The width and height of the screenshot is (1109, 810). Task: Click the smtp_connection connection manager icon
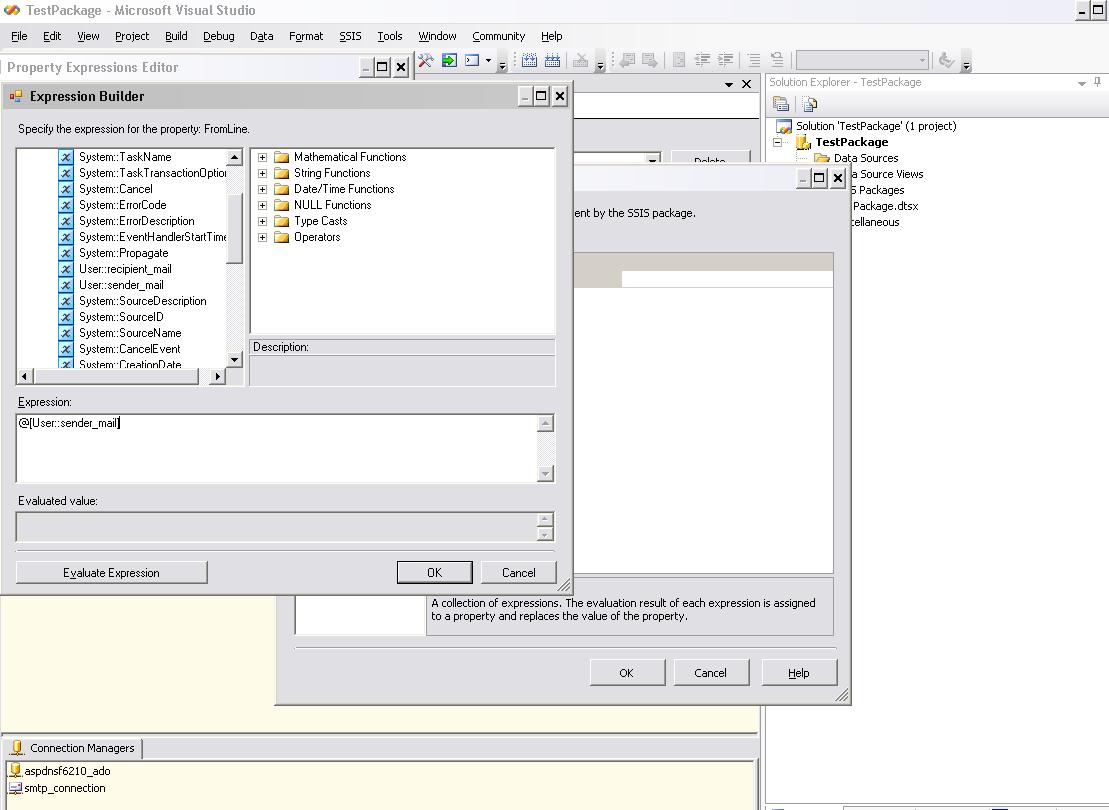pyautogui.click(x=15, y=788)
